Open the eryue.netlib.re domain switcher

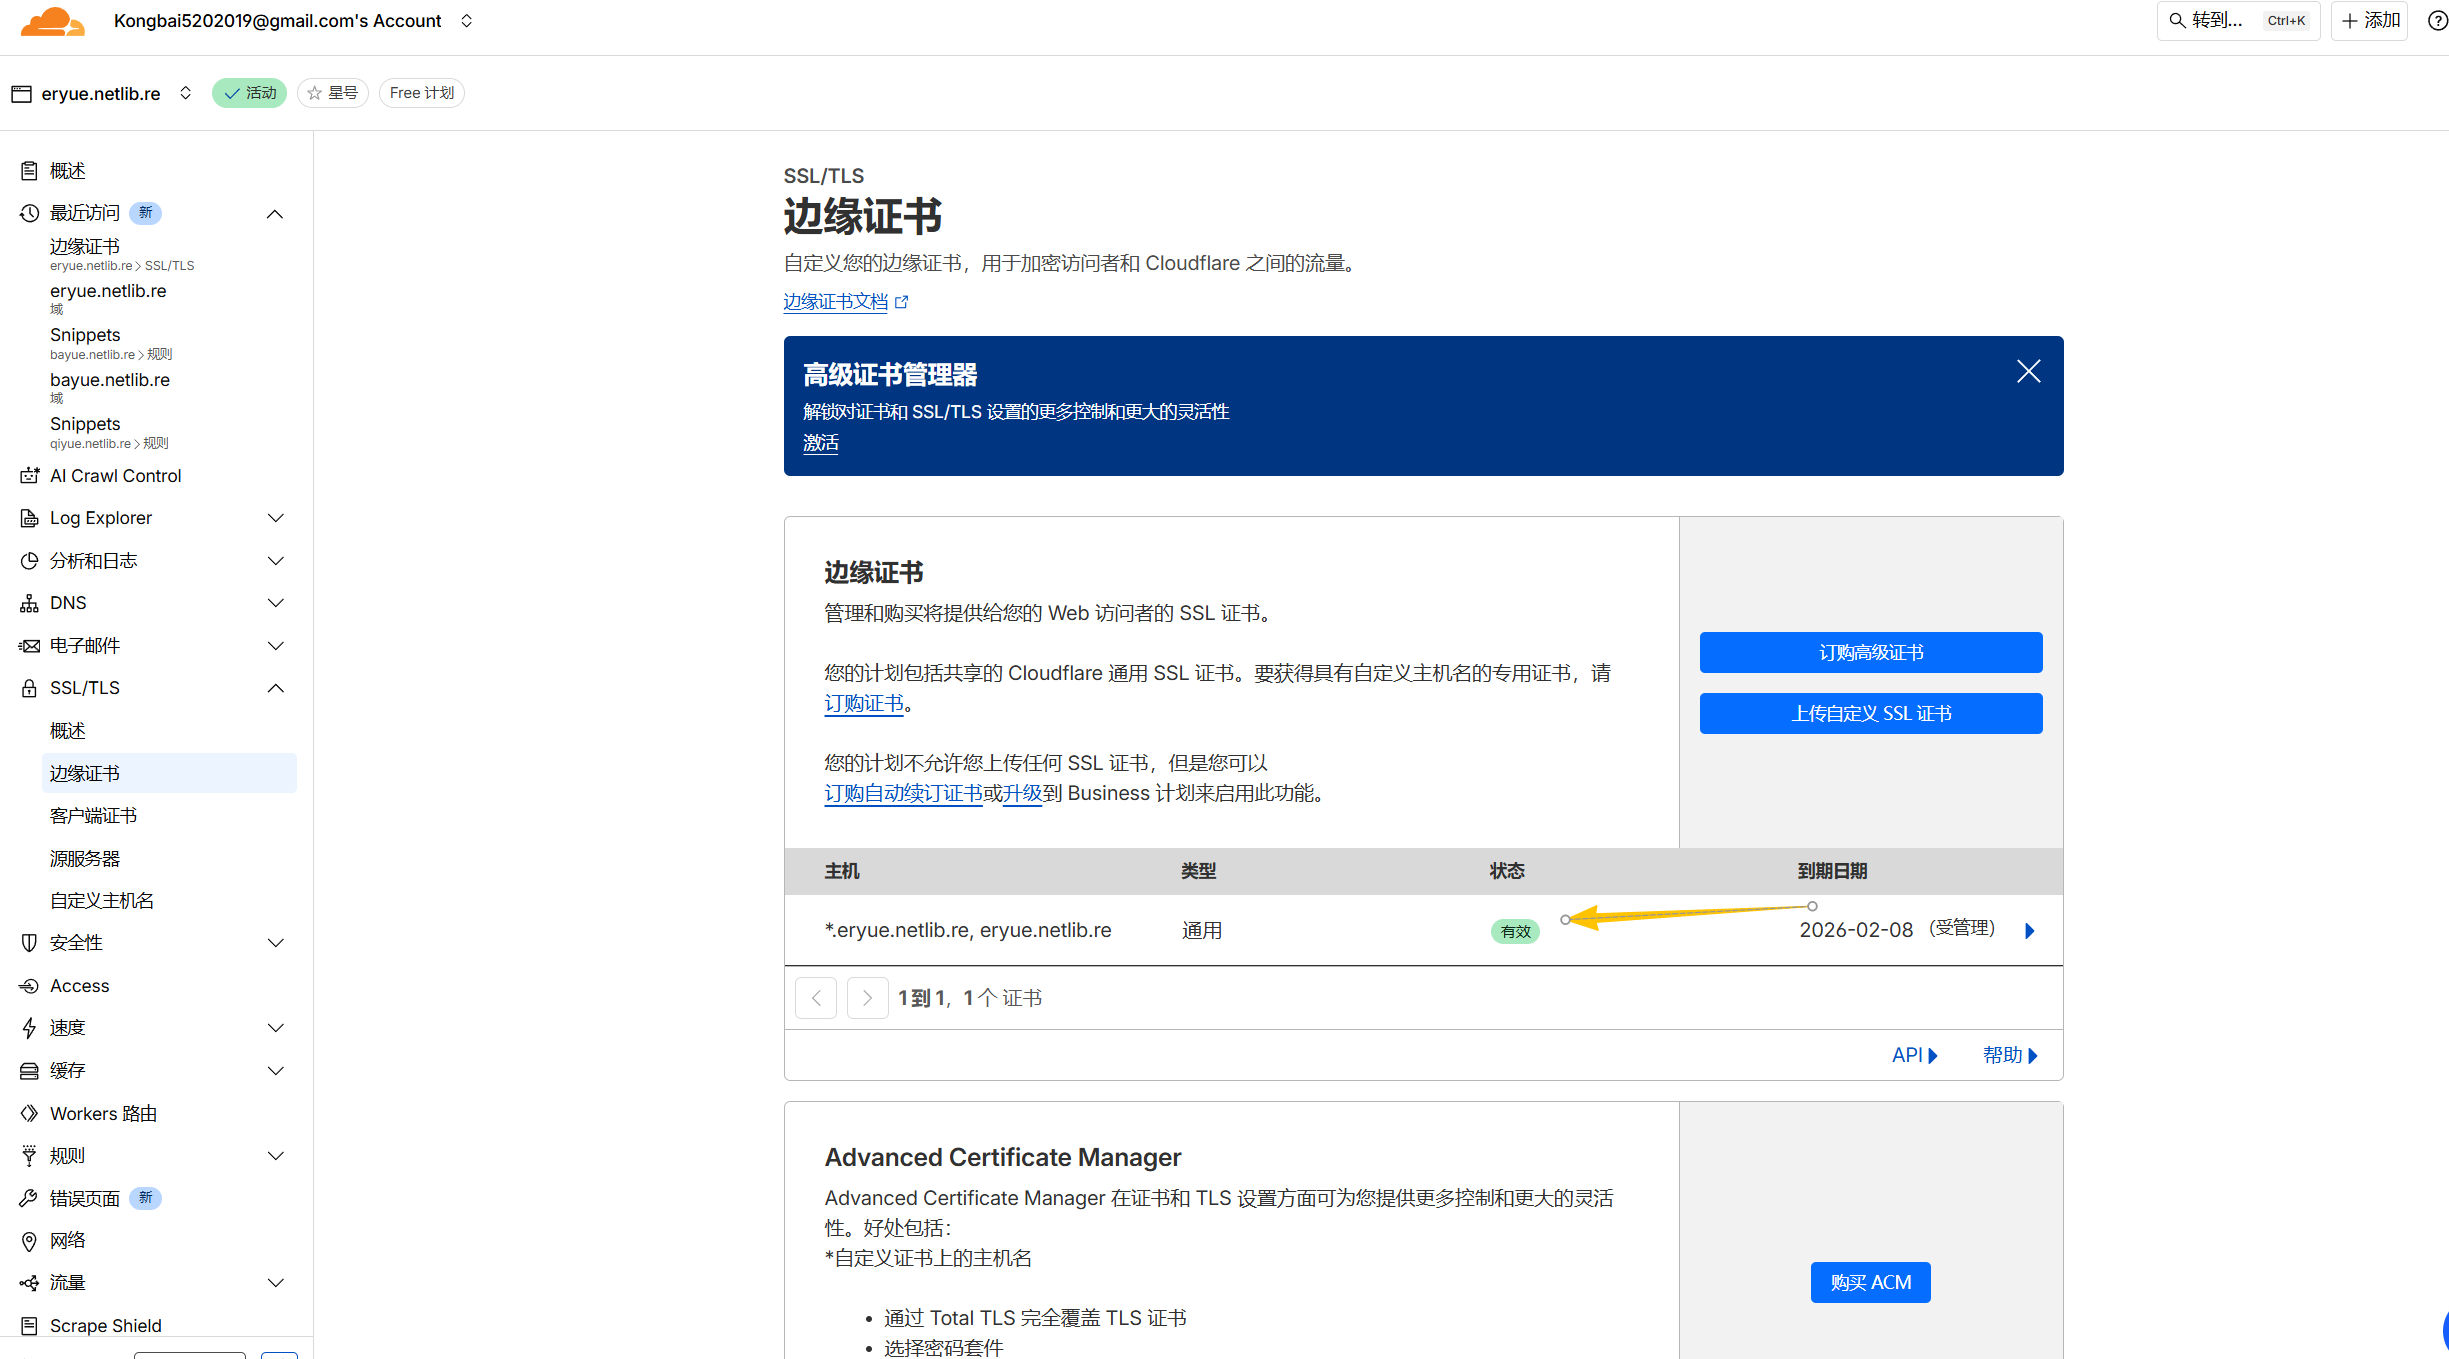(185, 93)
